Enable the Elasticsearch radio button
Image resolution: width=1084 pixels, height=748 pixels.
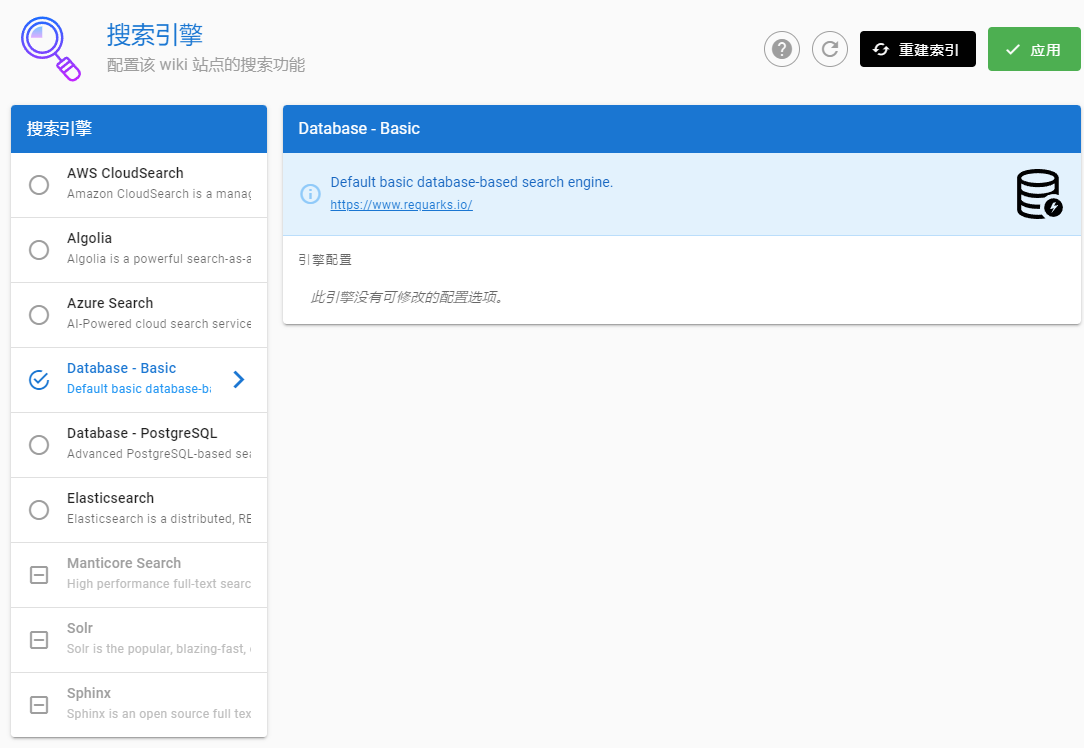pyautogui.click(x=39, y=510)
